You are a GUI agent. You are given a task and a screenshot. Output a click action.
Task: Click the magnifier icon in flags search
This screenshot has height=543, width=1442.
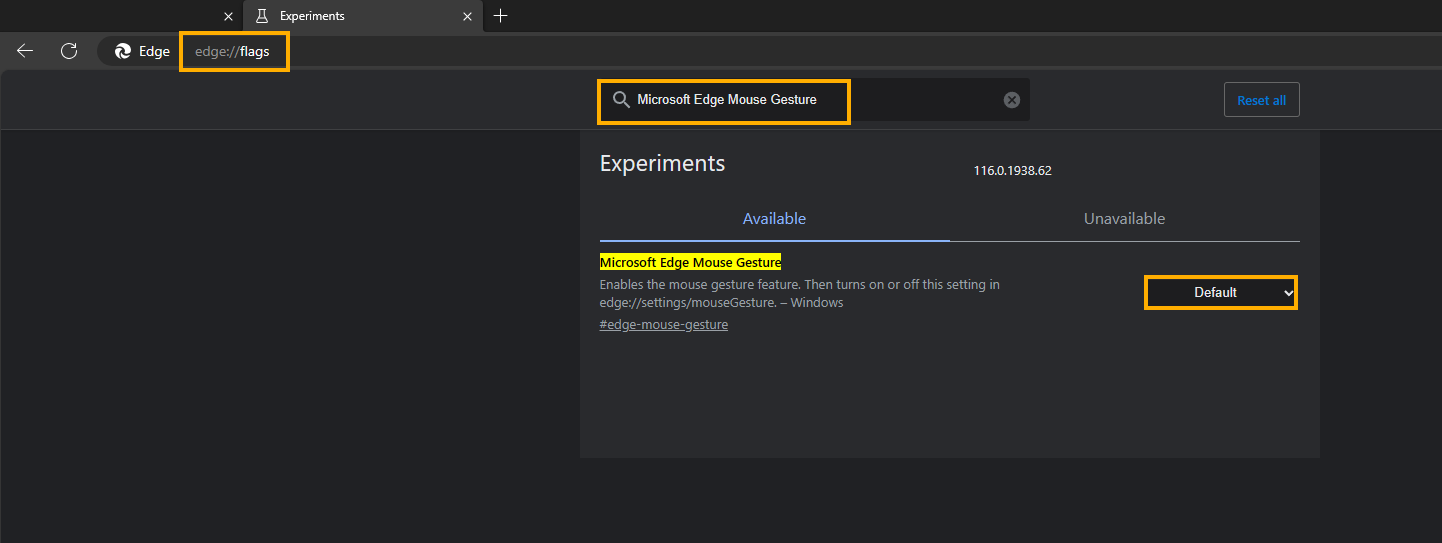[x=621, y=100]
